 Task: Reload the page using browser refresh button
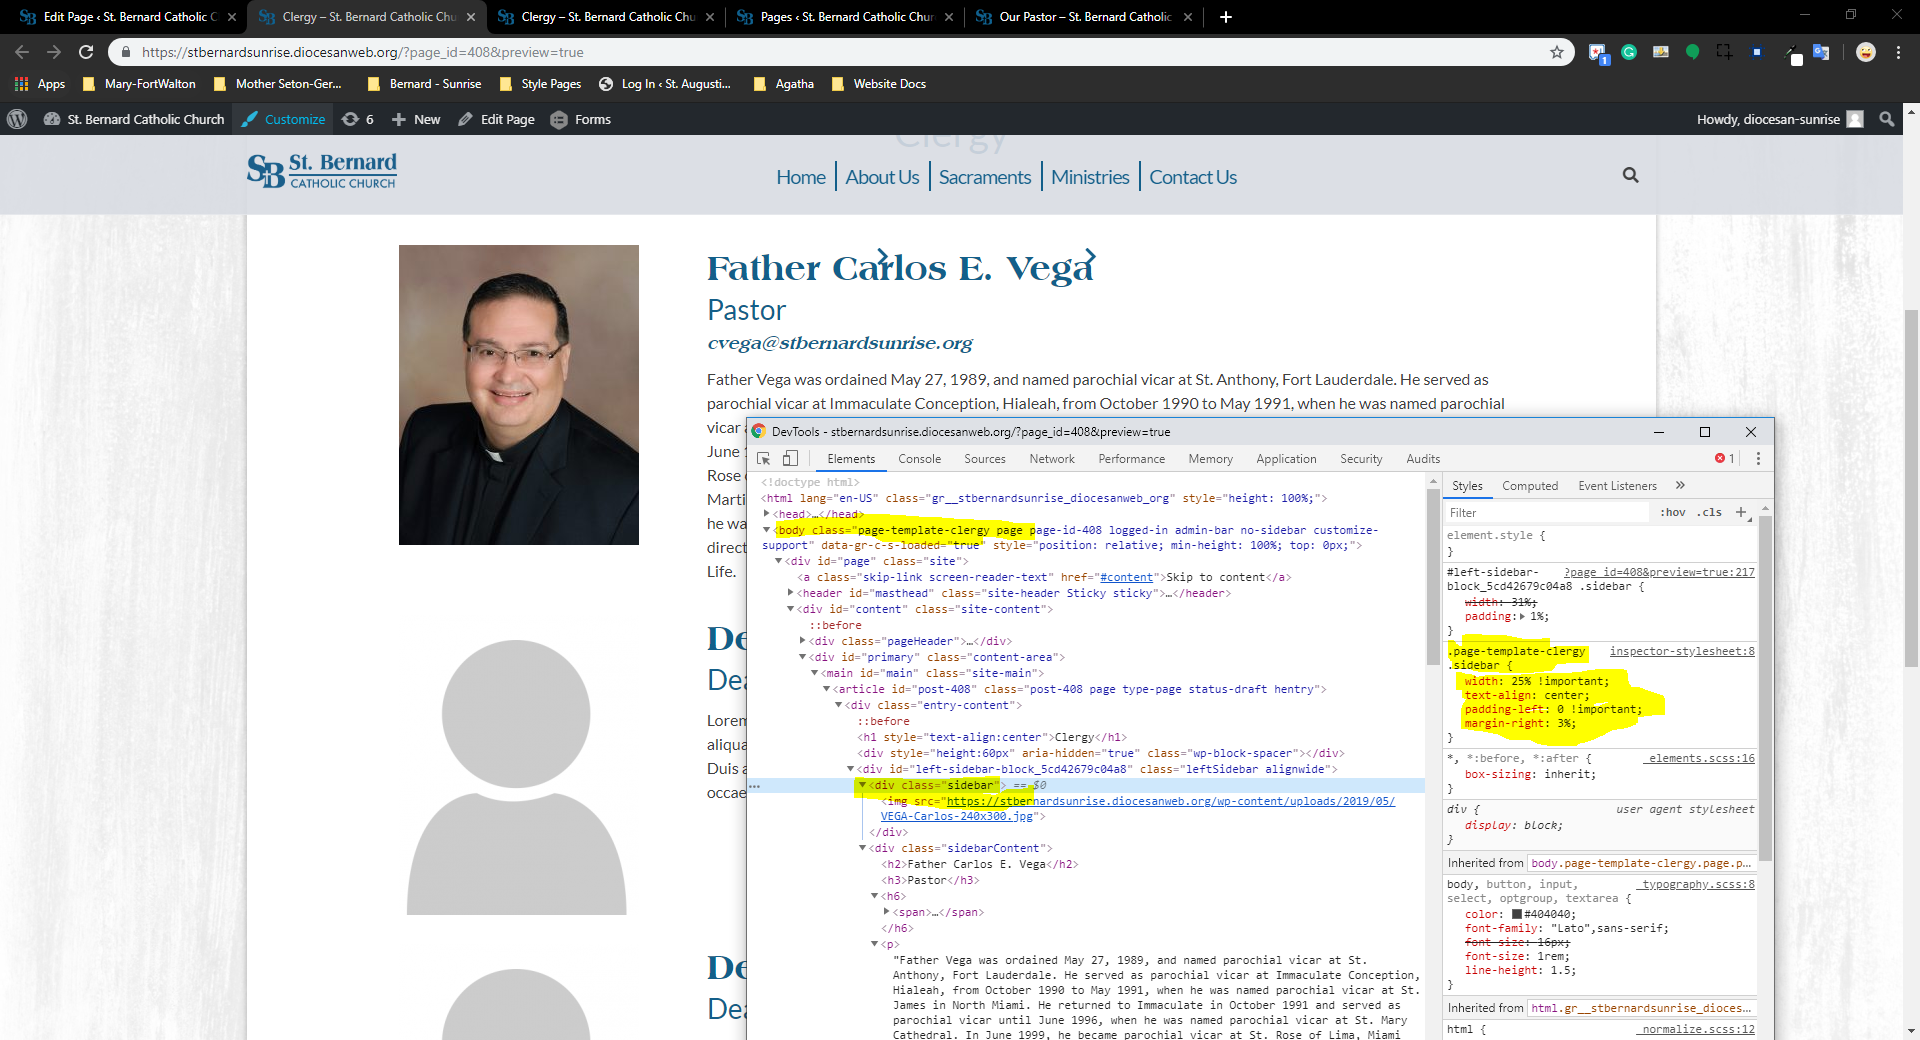86,52
